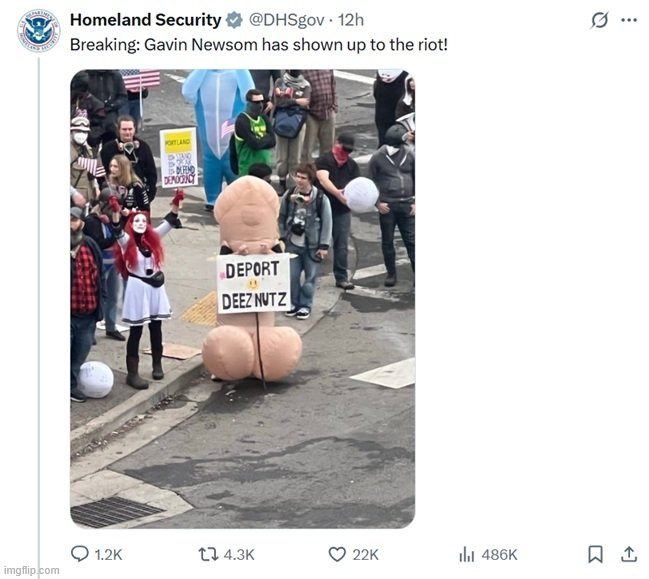This screenshot has height=579, width=649.
Task: Click the 4.3K reposts count
Action: (x=239, y=555)
